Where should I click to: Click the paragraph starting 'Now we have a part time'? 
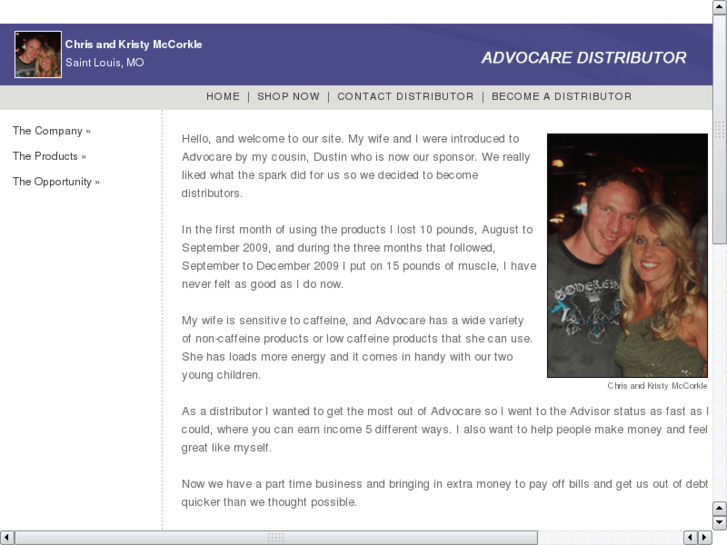tap(445, 493)
